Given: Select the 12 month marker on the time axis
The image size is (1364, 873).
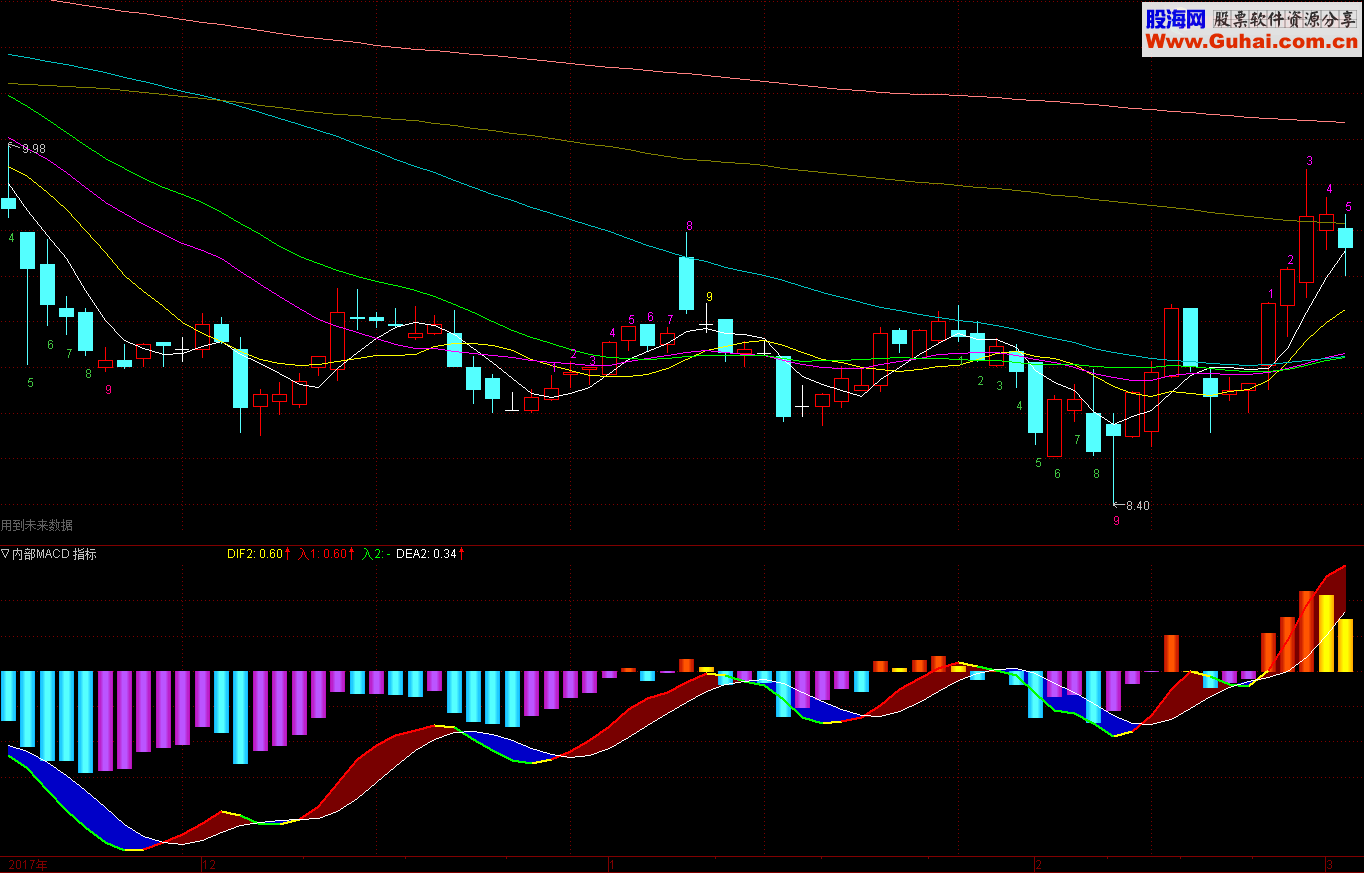Looking at the screenshot, I should [x=210, y=864].
